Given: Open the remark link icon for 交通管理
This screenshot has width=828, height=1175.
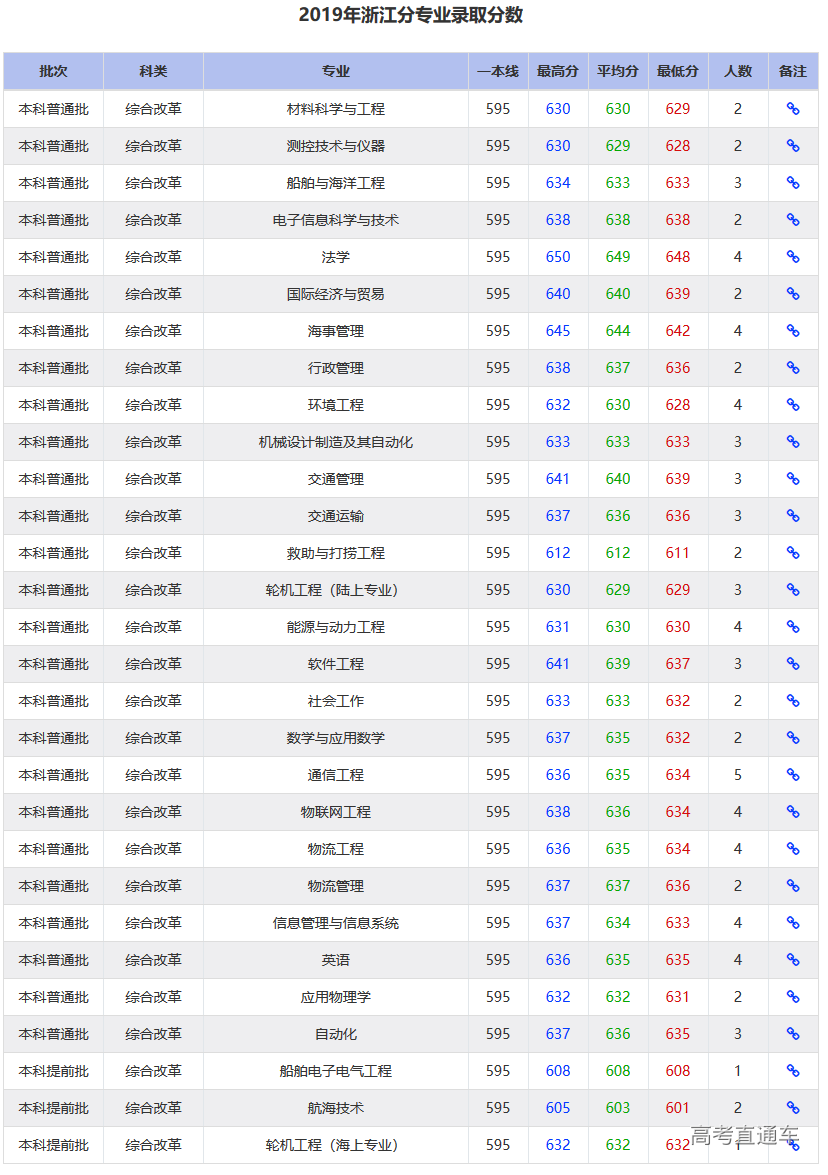Looking at the screenshot, I should tap(792, 479).
